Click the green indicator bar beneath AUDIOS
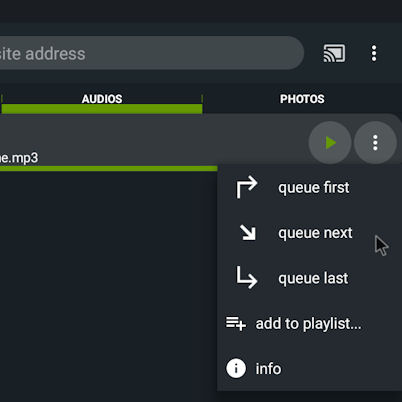The height and width of the screenshot is (402, 402). [x=102, y=109]
